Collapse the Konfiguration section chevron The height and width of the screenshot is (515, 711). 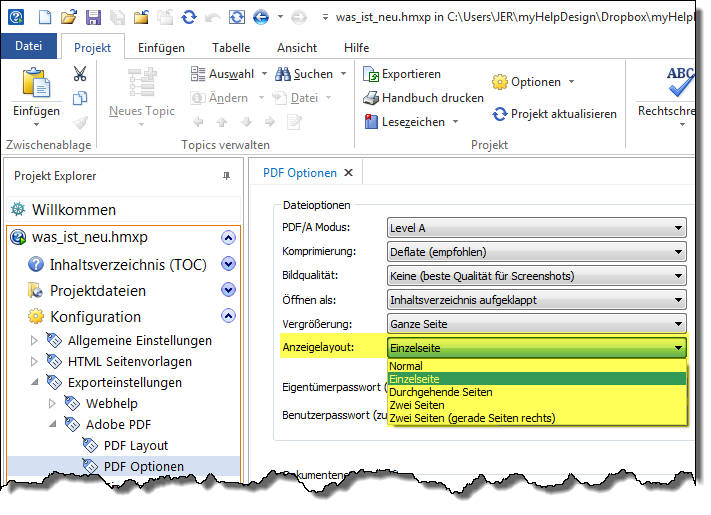pos(228,316)
